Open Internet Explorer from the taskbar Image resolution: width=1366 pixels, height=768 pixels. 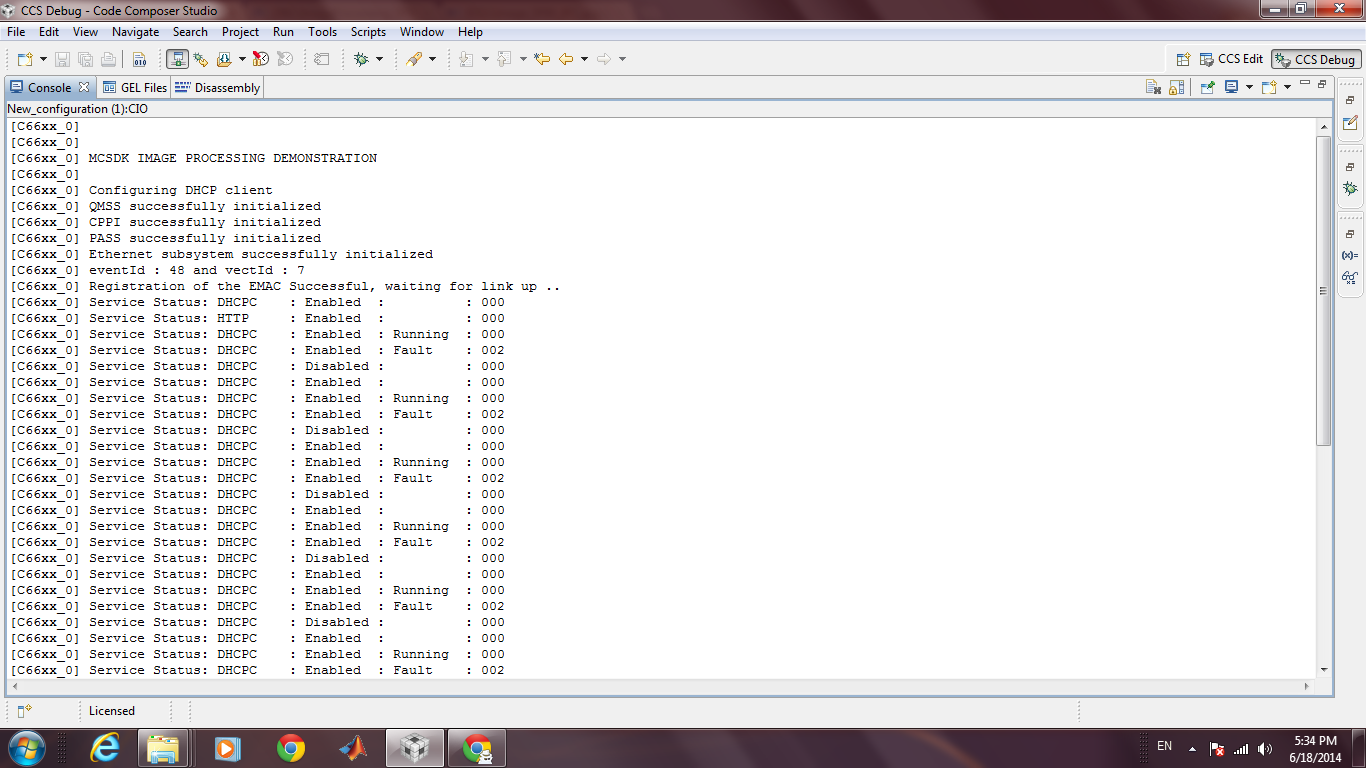point(105,747)
